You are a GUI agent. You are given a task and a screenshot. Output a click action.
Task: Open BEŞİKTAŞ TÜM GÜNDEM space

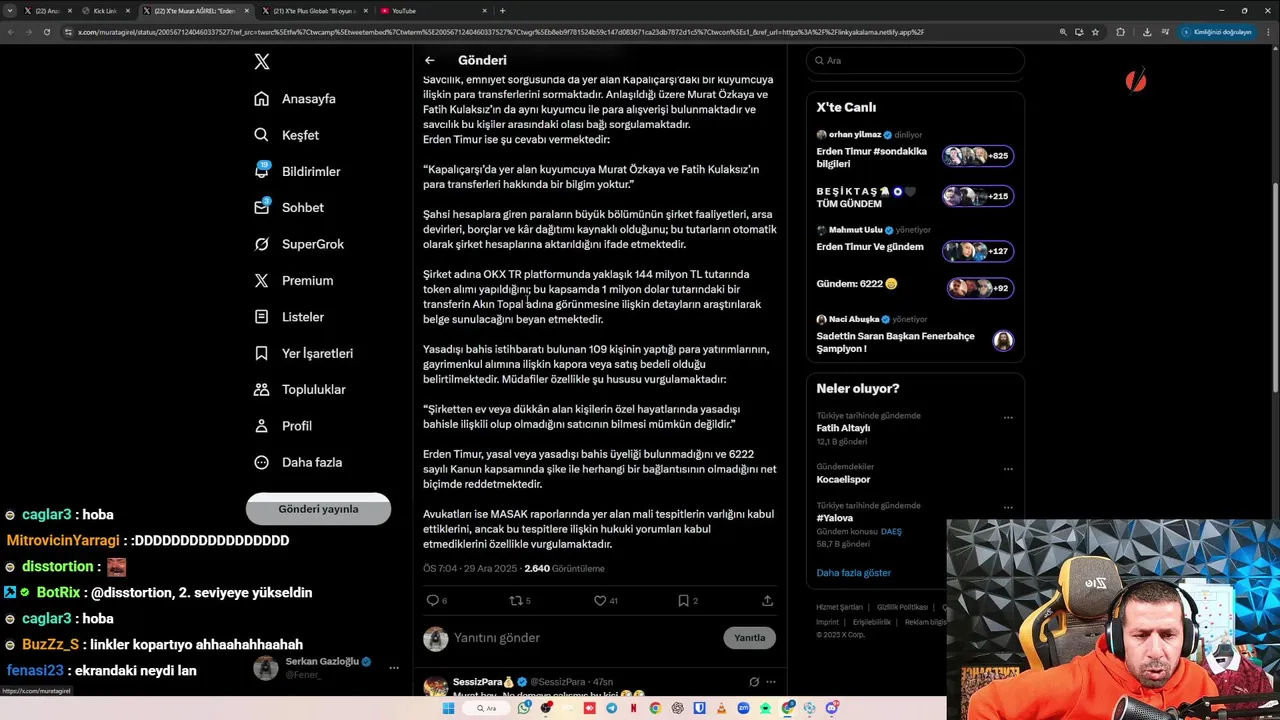click(915, 197)
